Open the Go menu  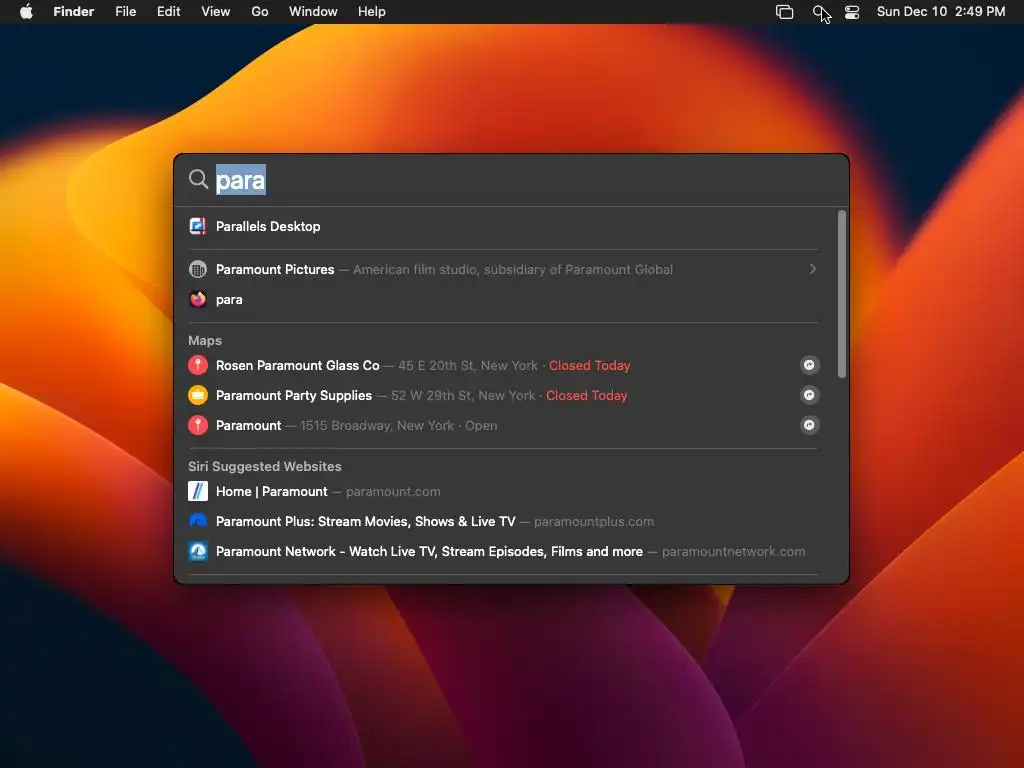(x=260, y=12)
